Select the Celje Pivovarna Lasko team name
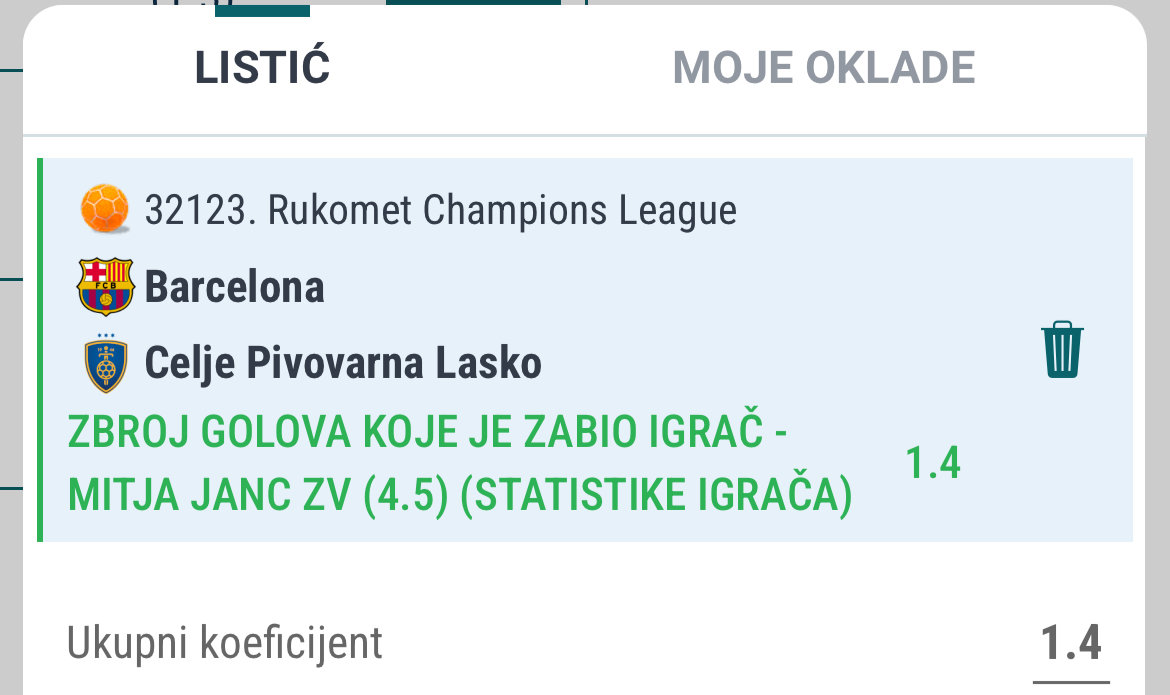This screenshot has height=695, width=1170. pos(343,364)
